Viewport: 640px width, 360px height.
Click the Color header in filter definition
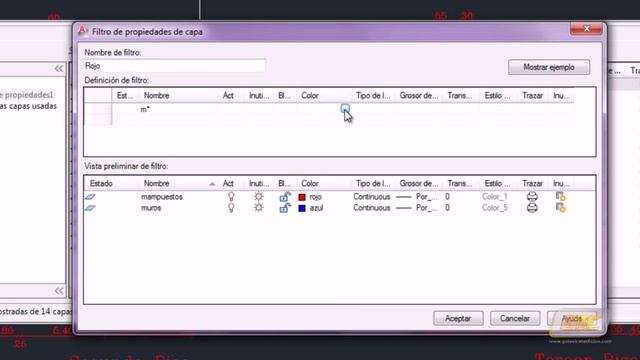point(325,96)
